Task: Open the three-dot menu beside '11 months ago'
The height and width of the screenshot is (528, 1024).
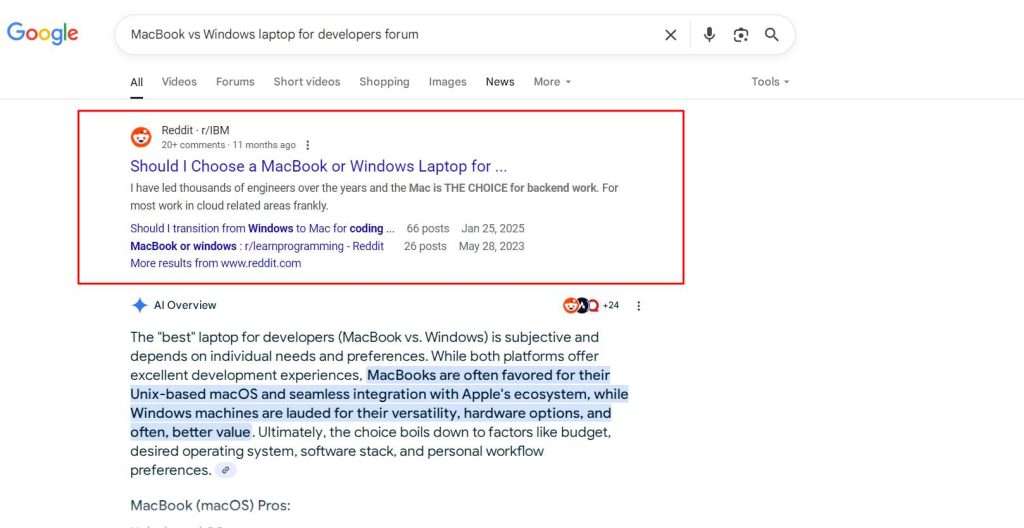Action: [308, 145]
